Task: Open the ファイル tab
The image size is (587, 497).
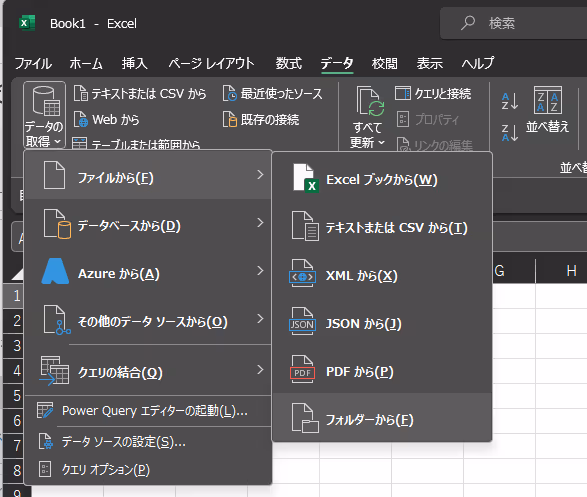Action: [33, 63]
